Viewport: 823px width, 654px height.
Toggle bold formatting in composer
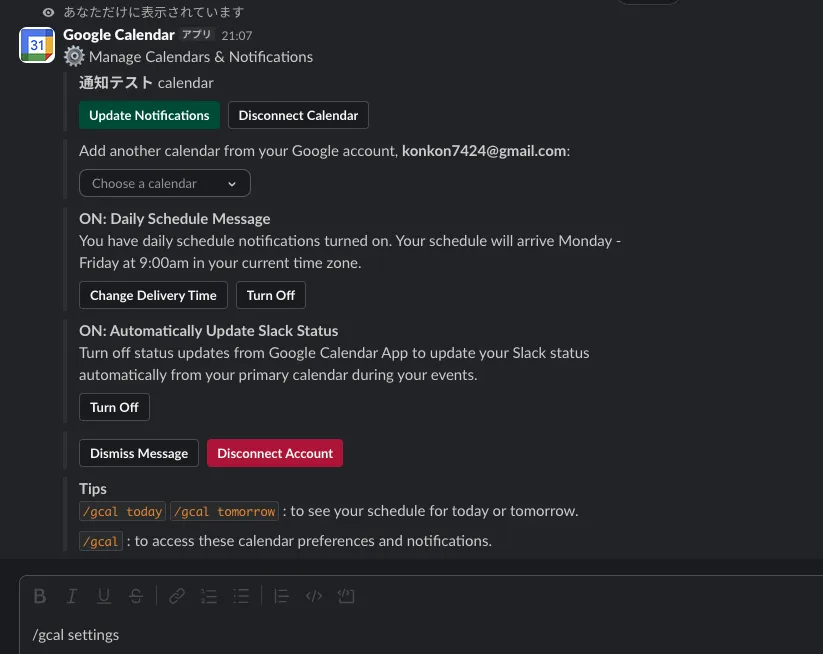click(x=40, y=596)
